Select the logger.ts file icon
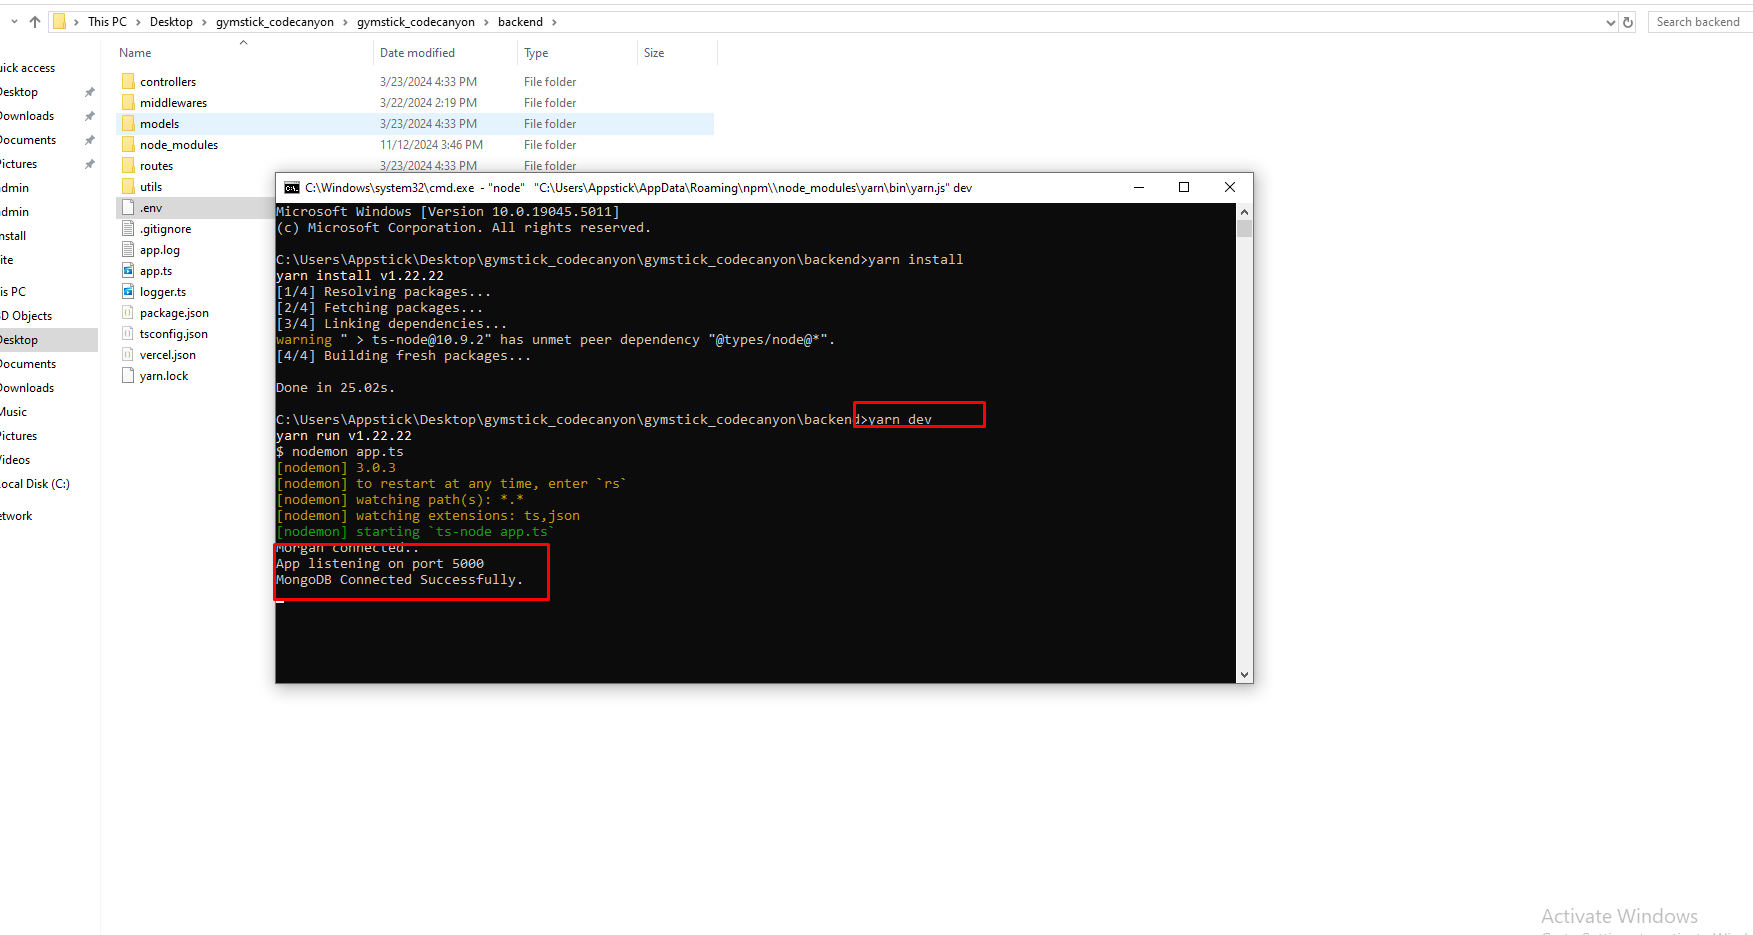1753x935 pixels. [128, 292]
